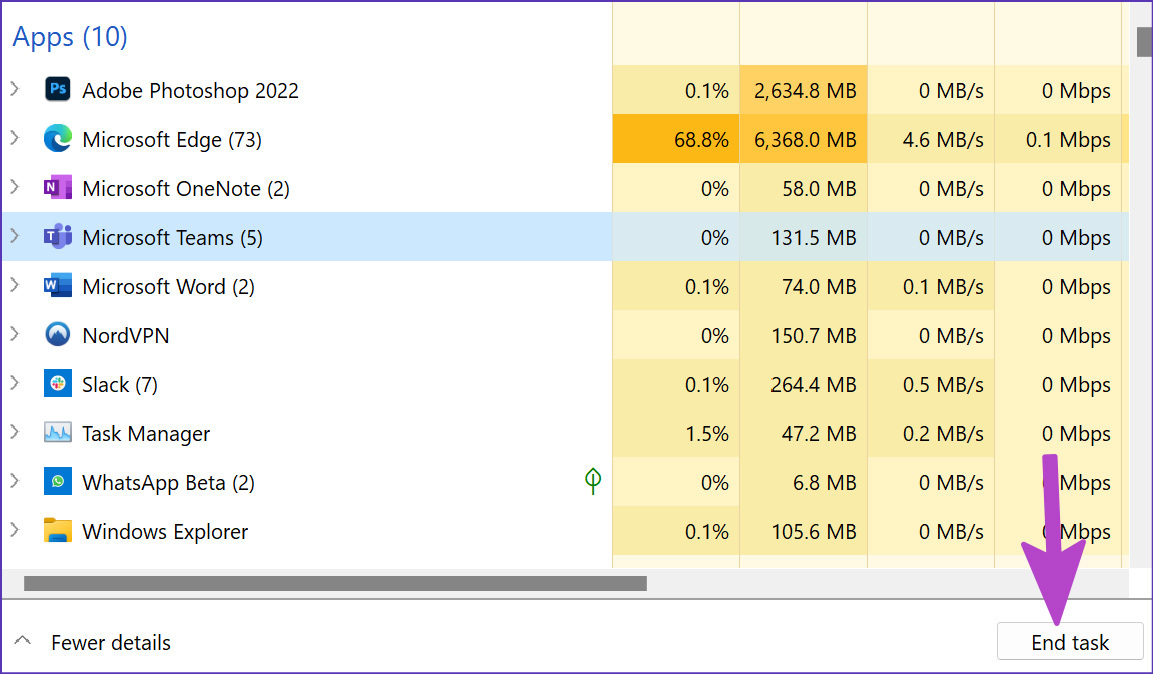This screenshot has height=674, width=1153.
Task: Click Windows Explorer memory value 105.6 MB
Action: pos(813,531)
